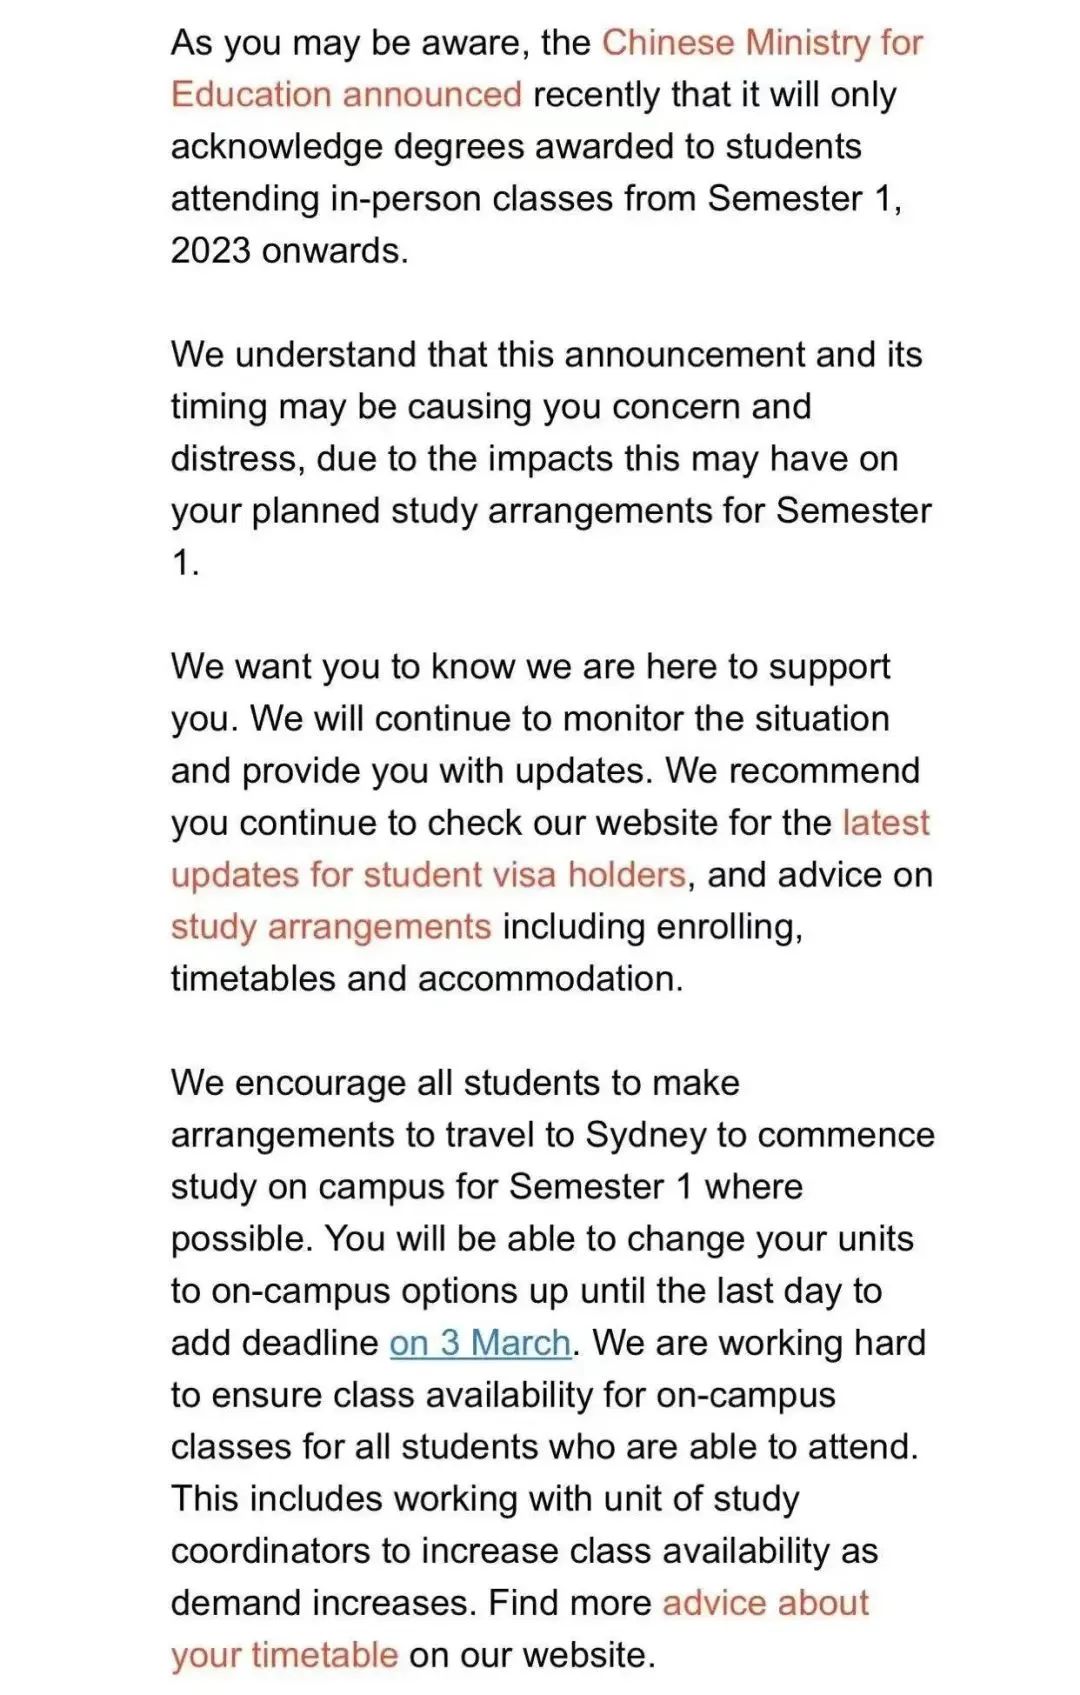The height and width of the screenshot is (1695, 1080).
Task: Click the '2023 onwards.' text
Action: [x=290, y=251]
